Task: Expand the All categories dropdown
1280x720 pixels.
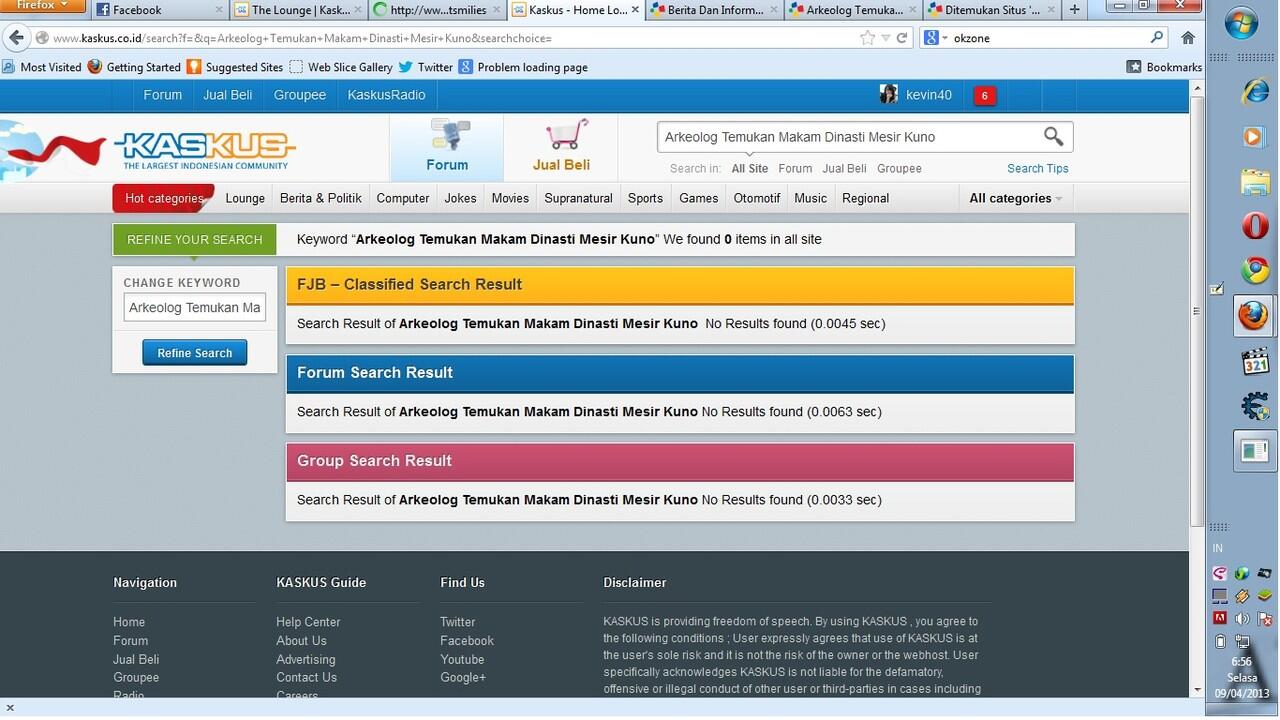Action: (1015, 198)
